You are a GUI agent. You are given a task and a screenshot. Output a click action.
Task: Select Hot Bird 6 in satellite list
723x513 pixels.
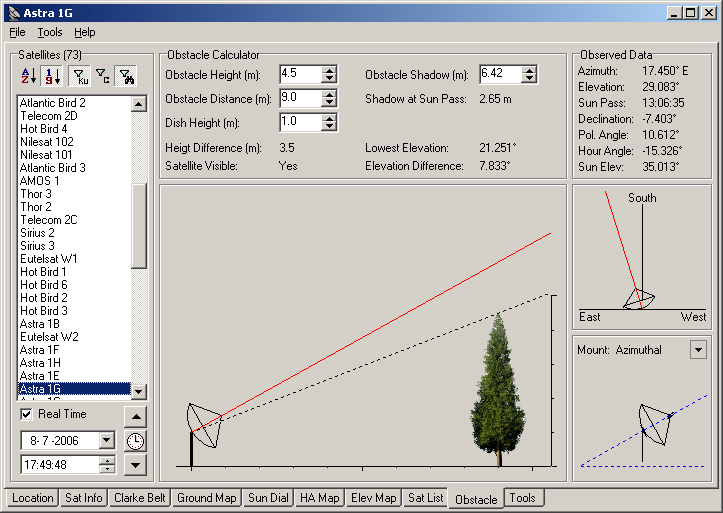44,285
